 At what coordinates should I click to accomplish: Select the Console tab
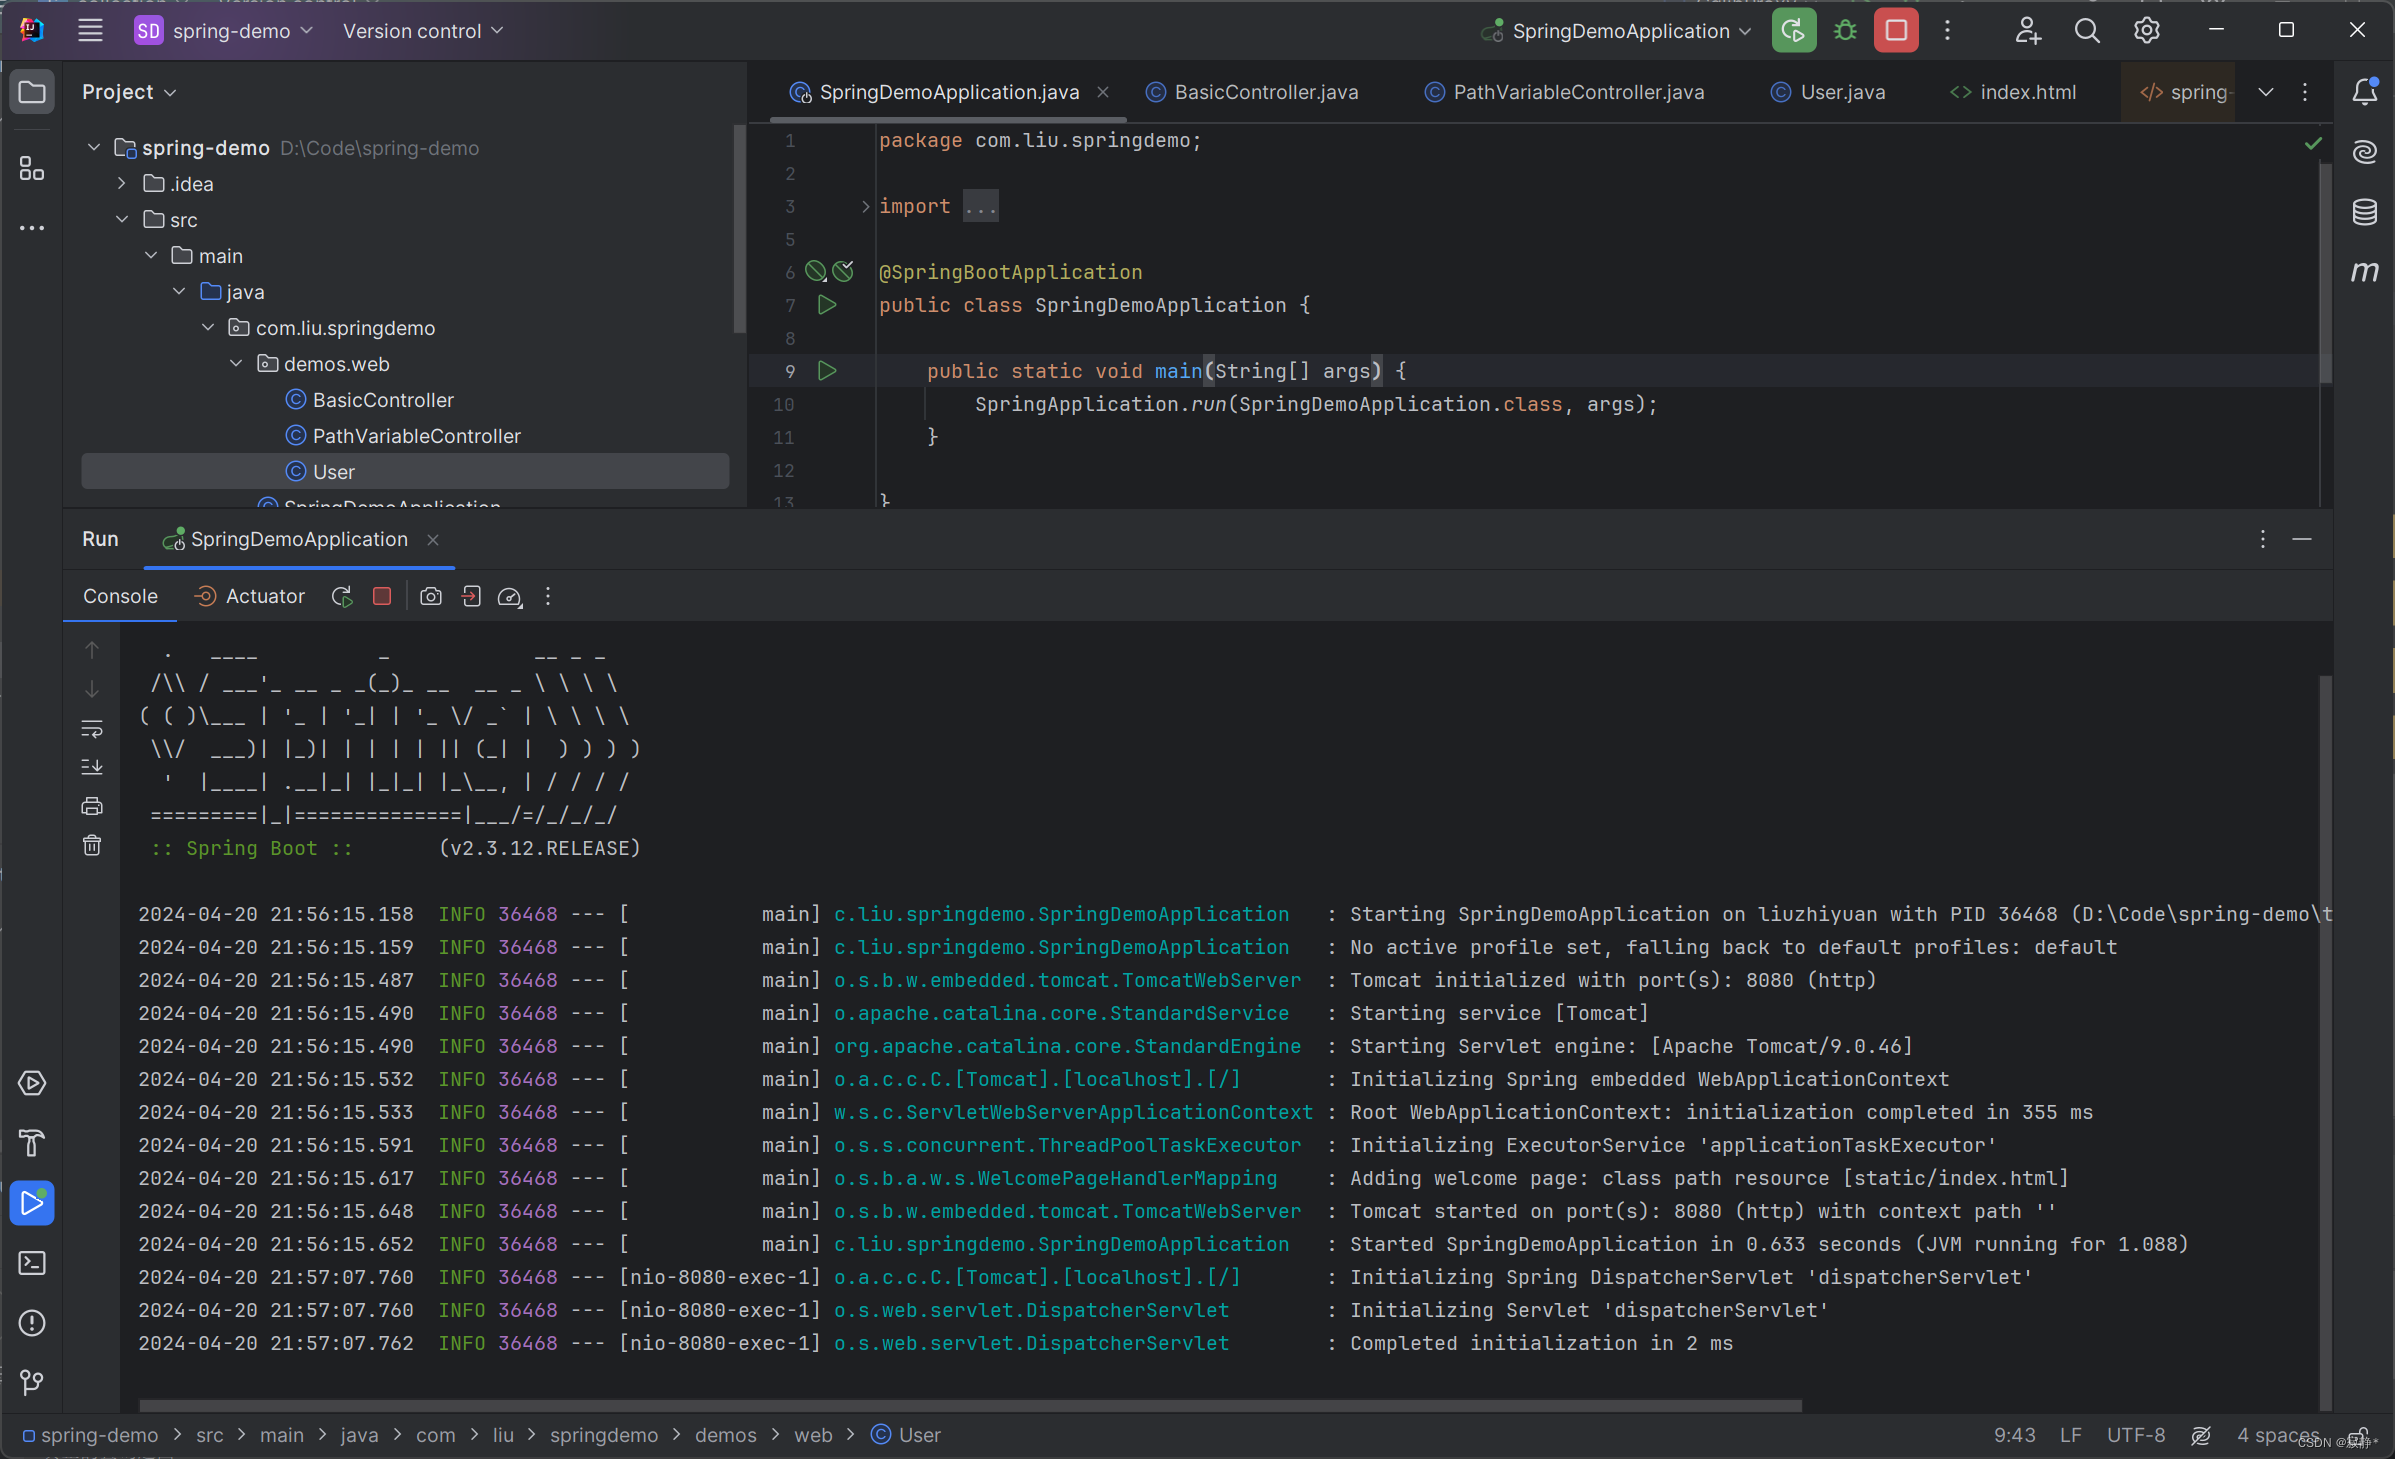[120, 596]
